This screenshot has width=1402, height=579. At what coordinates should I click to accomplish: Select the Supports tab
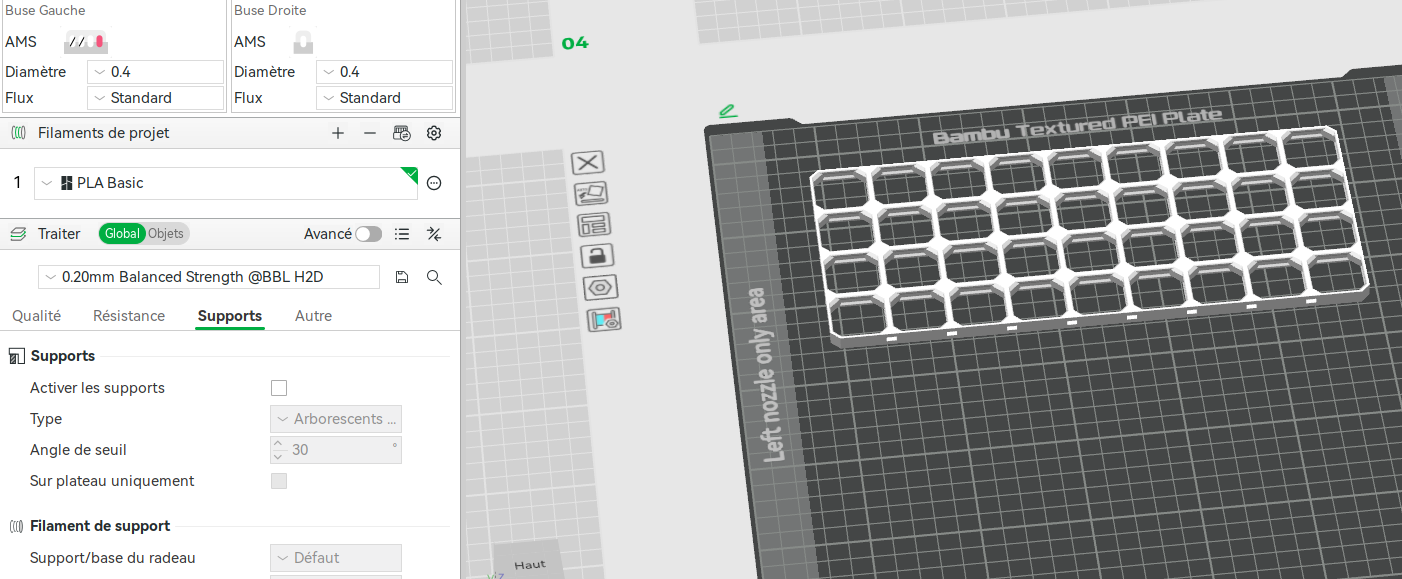point(230,316)
